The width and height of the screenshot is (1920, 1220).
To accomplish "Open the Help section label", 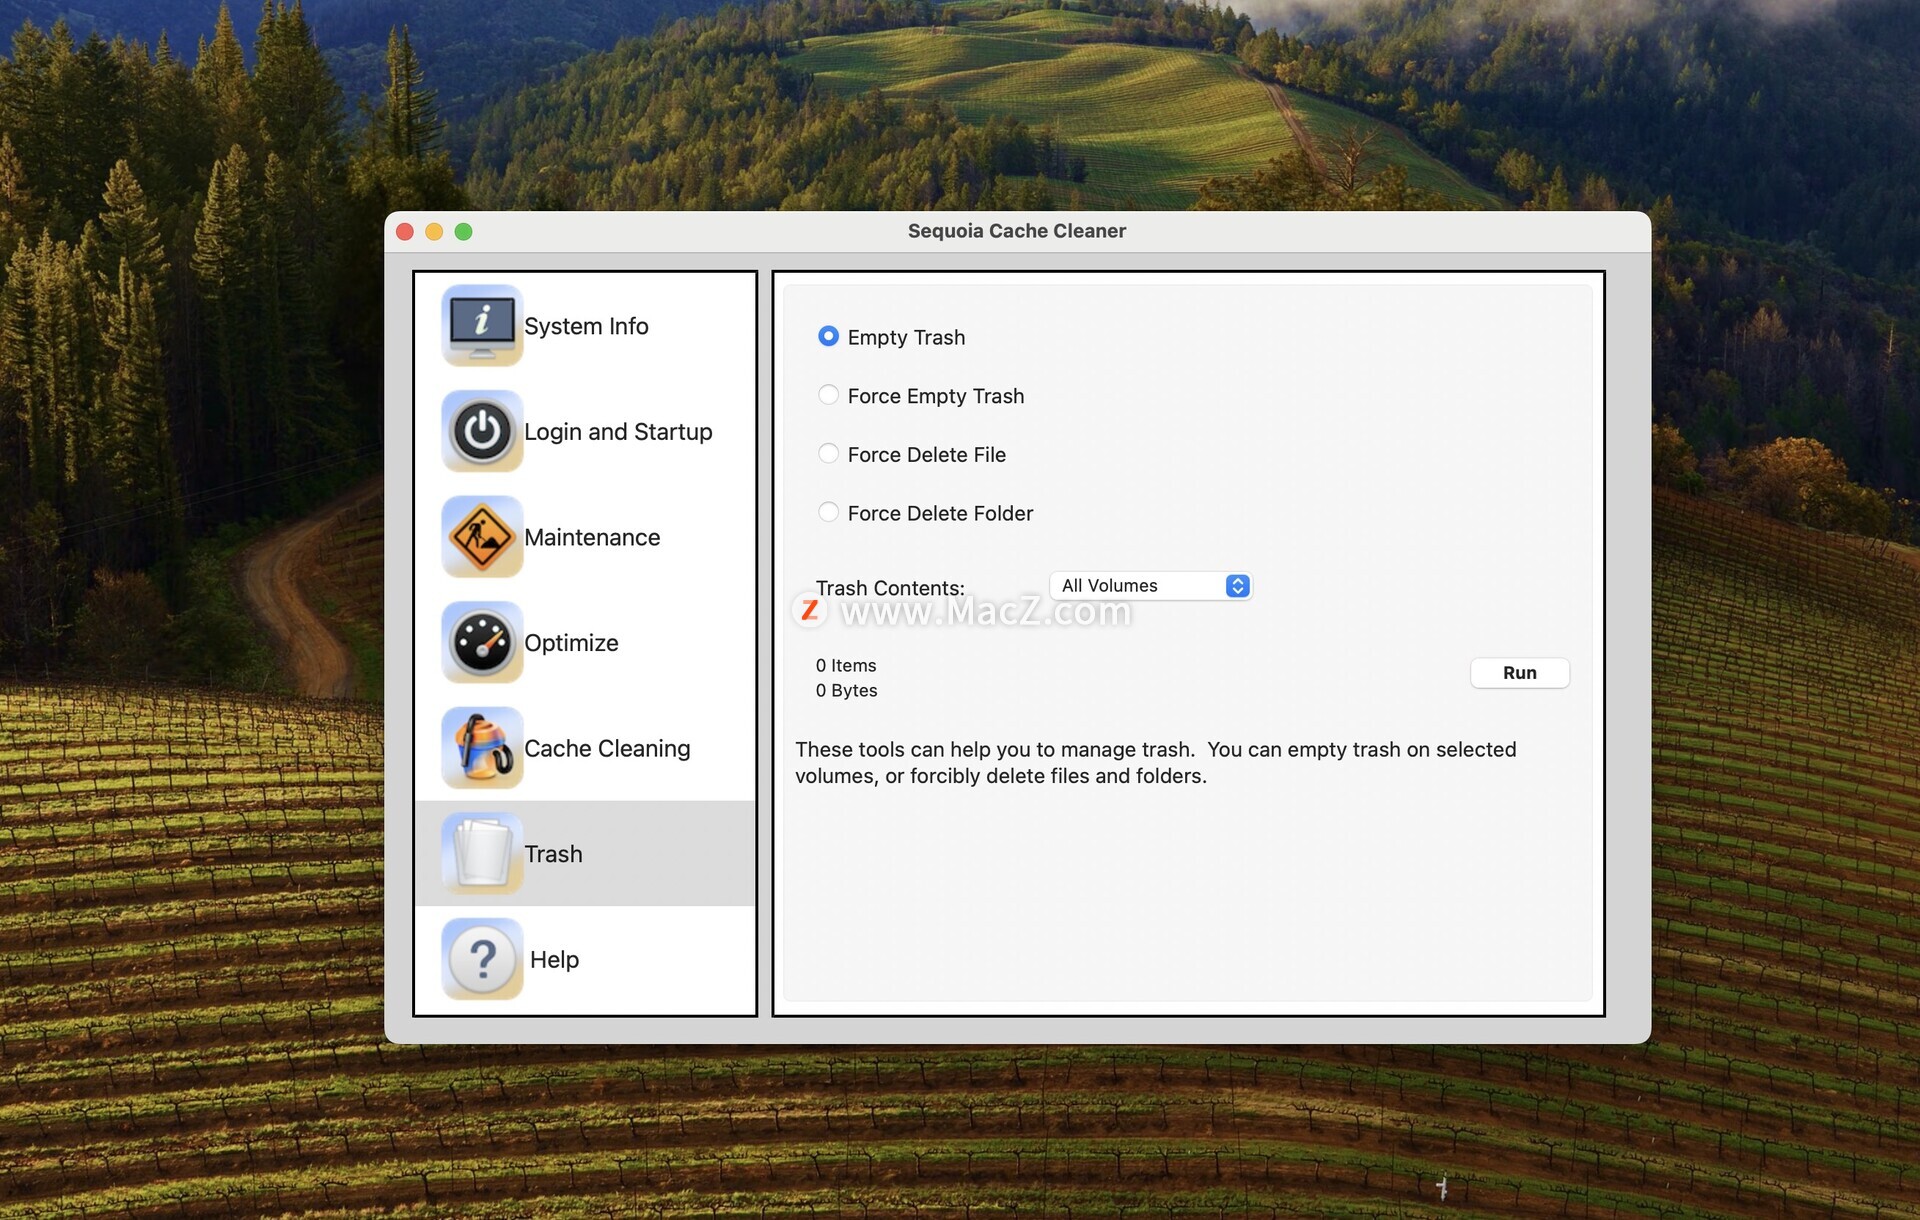I will (x=554, y=959).
